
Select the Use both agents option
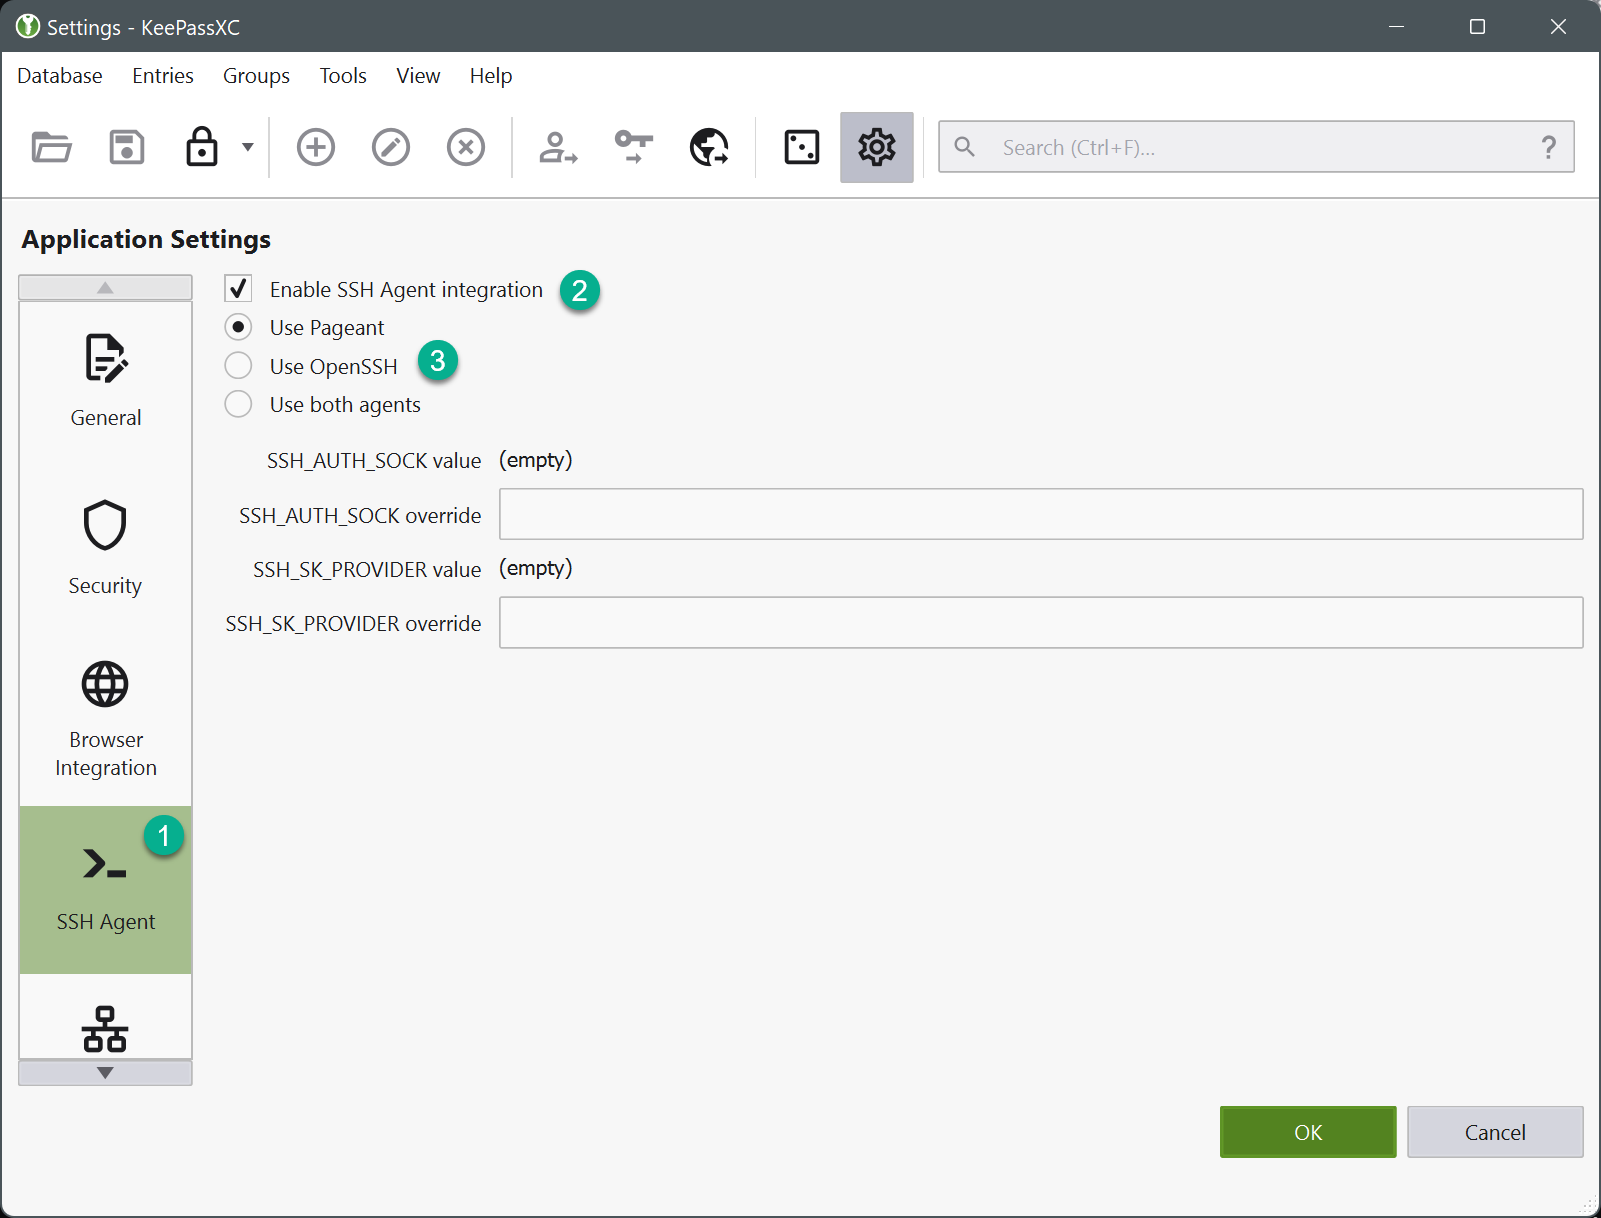coord(238,404)
